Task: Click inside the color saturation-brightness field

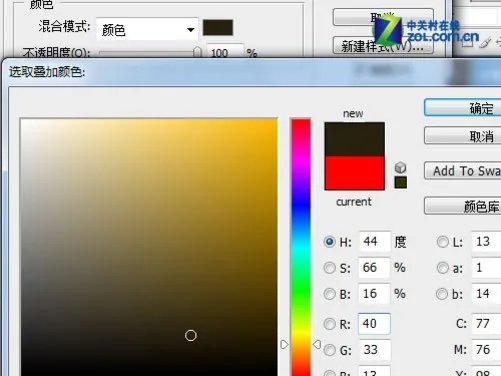Action: coord(149,247)
